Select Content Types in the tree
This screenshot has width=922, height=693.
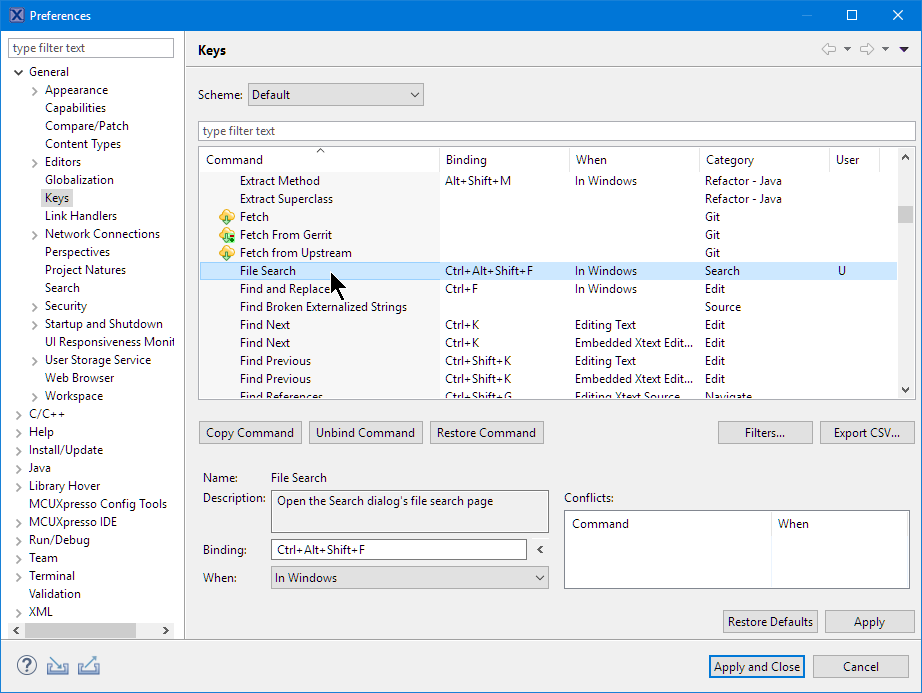(82, 144)
